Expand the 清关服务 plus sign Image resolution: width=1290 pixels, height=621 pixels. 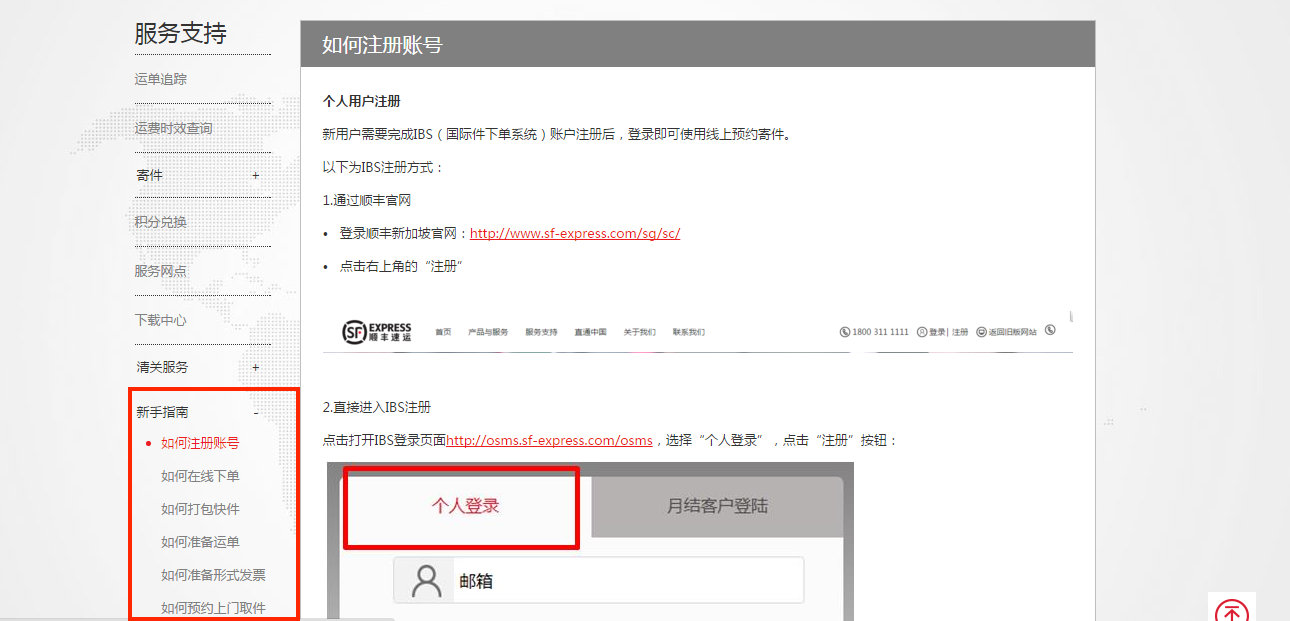click(255, 367)
